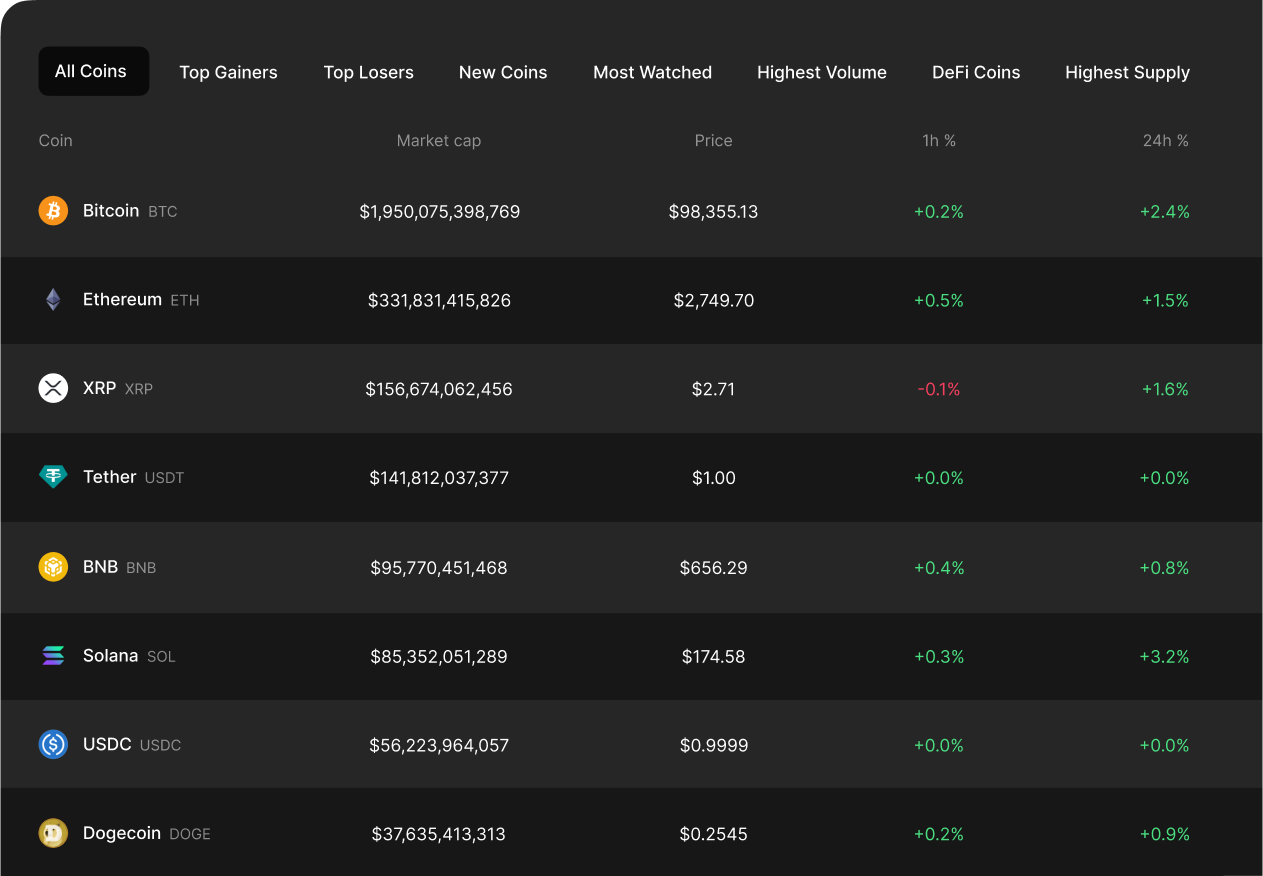Sort by the 1h % column header
Image resolution: width=1263 pixels, height=876 pixels.
[x=939, y=141]
